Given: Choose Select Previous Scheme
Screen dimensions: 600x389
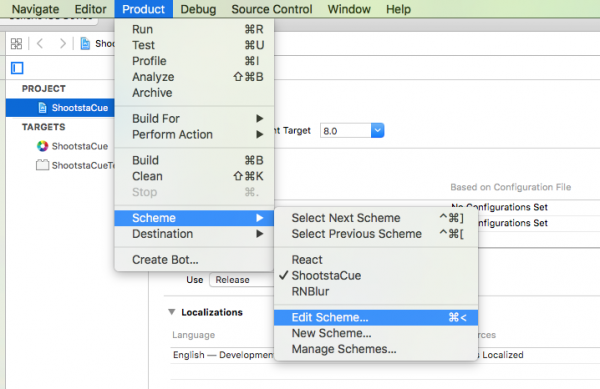Looking at the screenshot, I should pyautogui.click(x=376, y=234).
